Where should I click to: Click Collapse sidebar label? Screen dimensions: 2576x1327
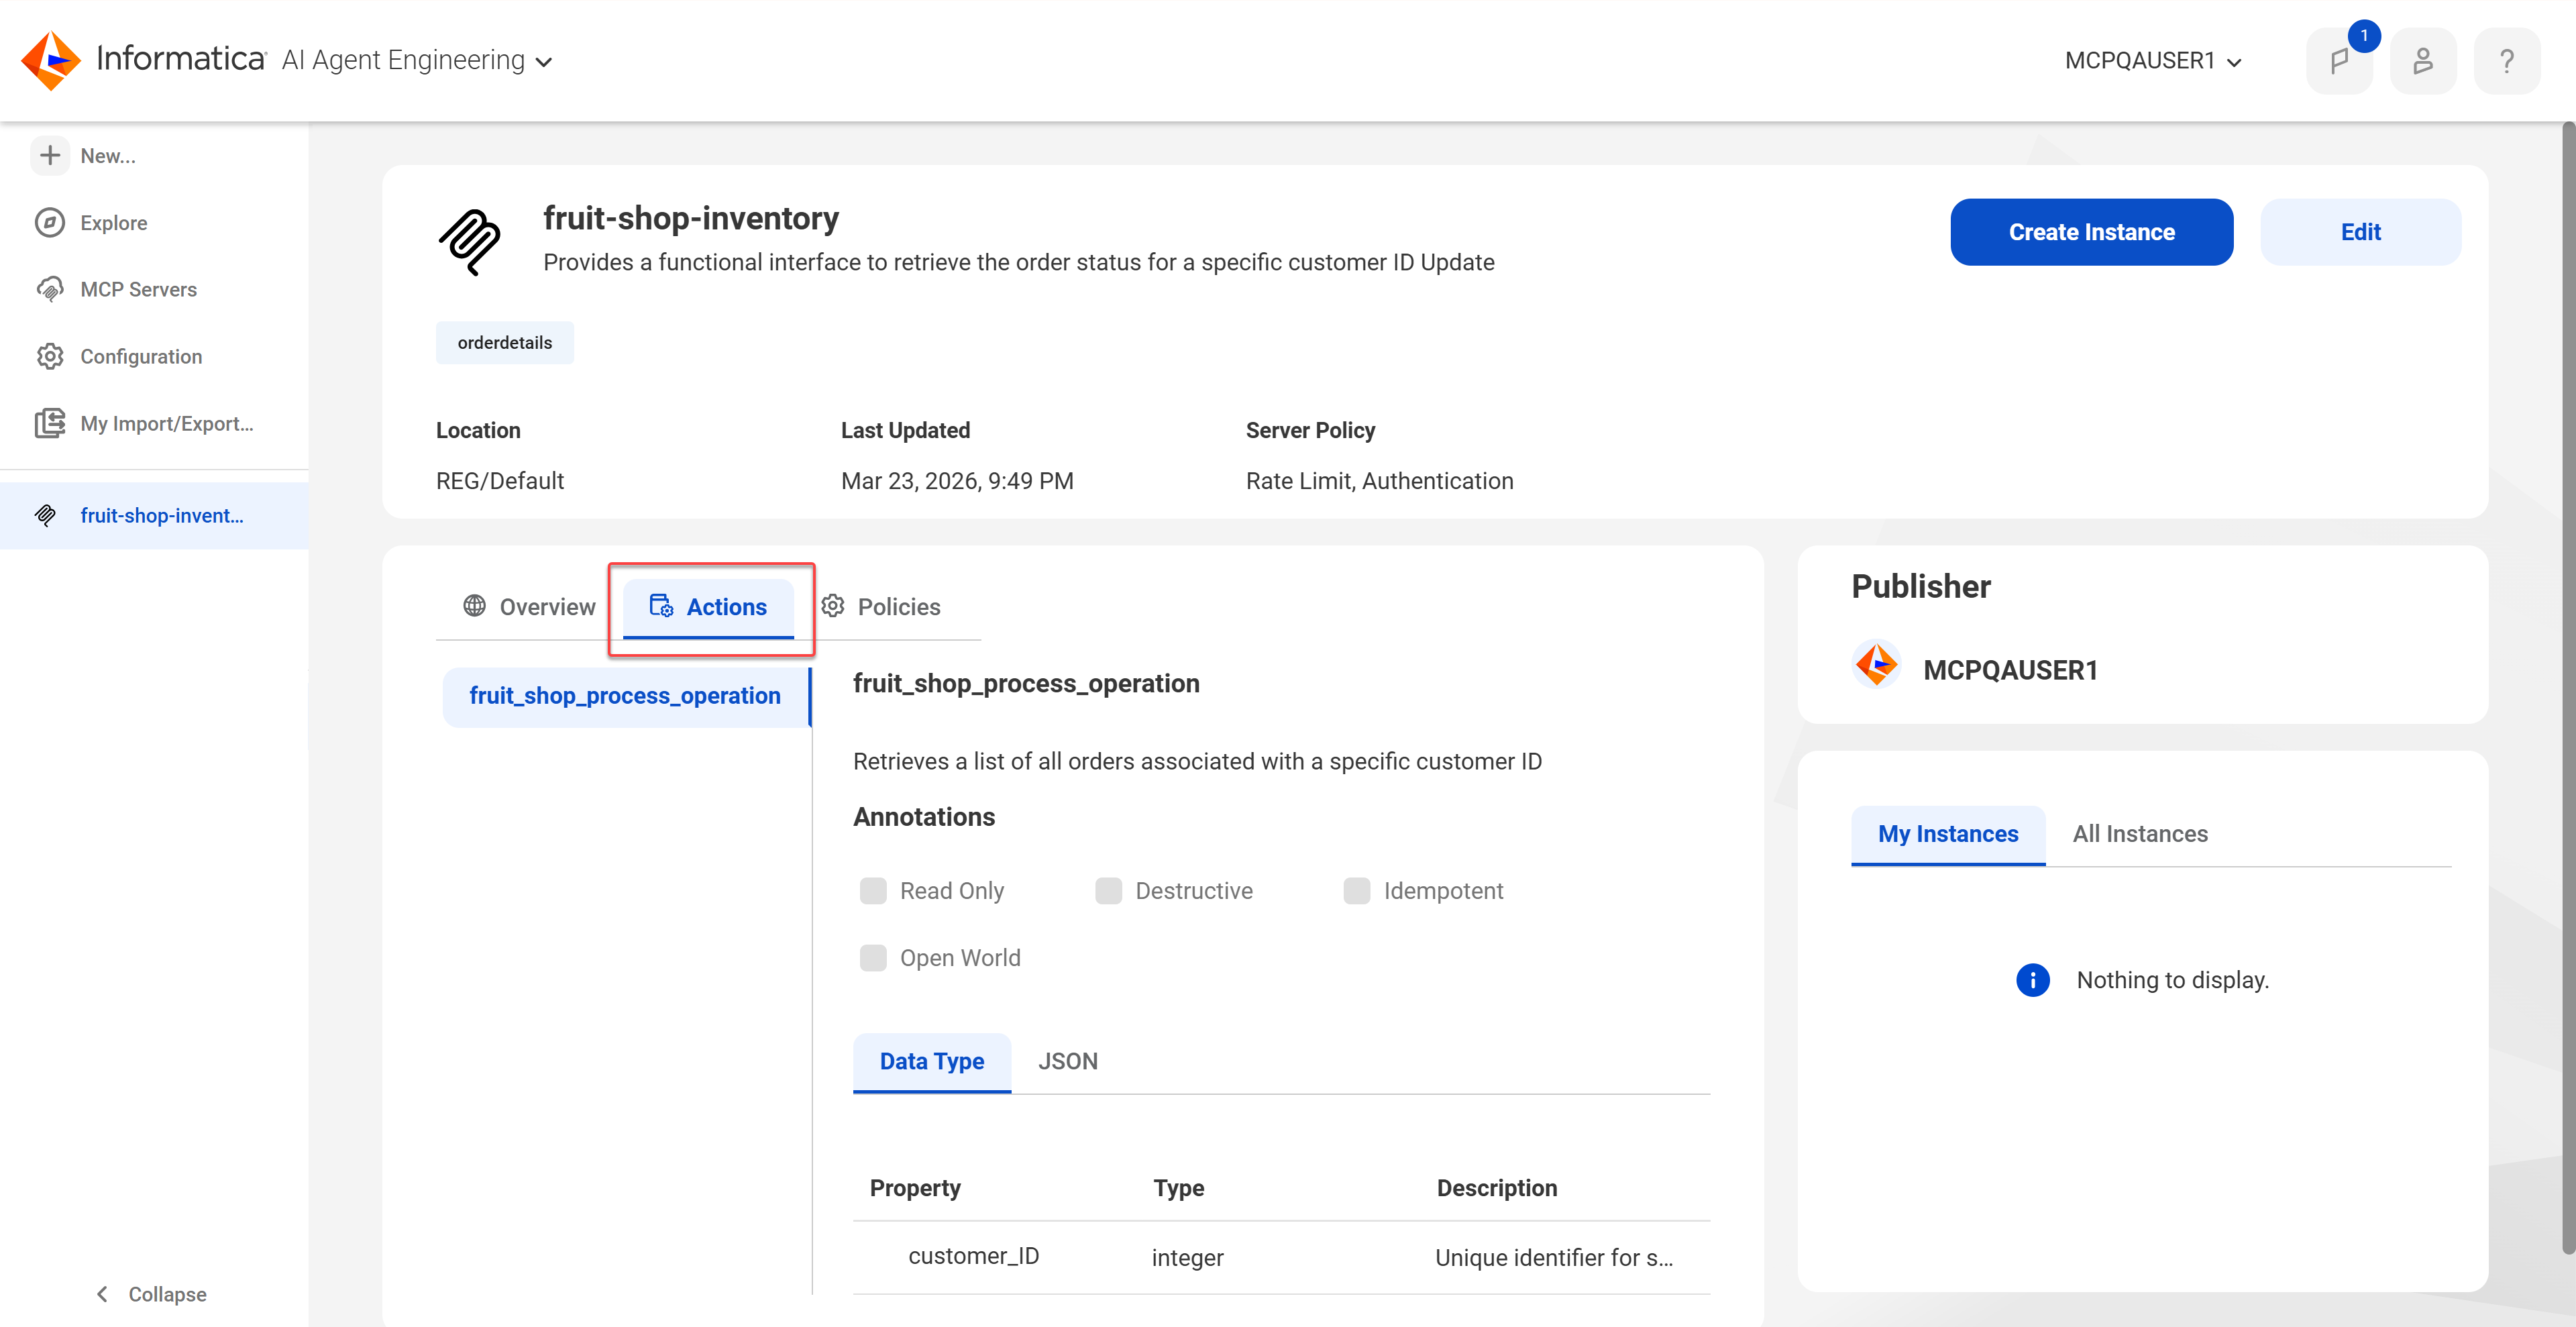click(167, 1295)
